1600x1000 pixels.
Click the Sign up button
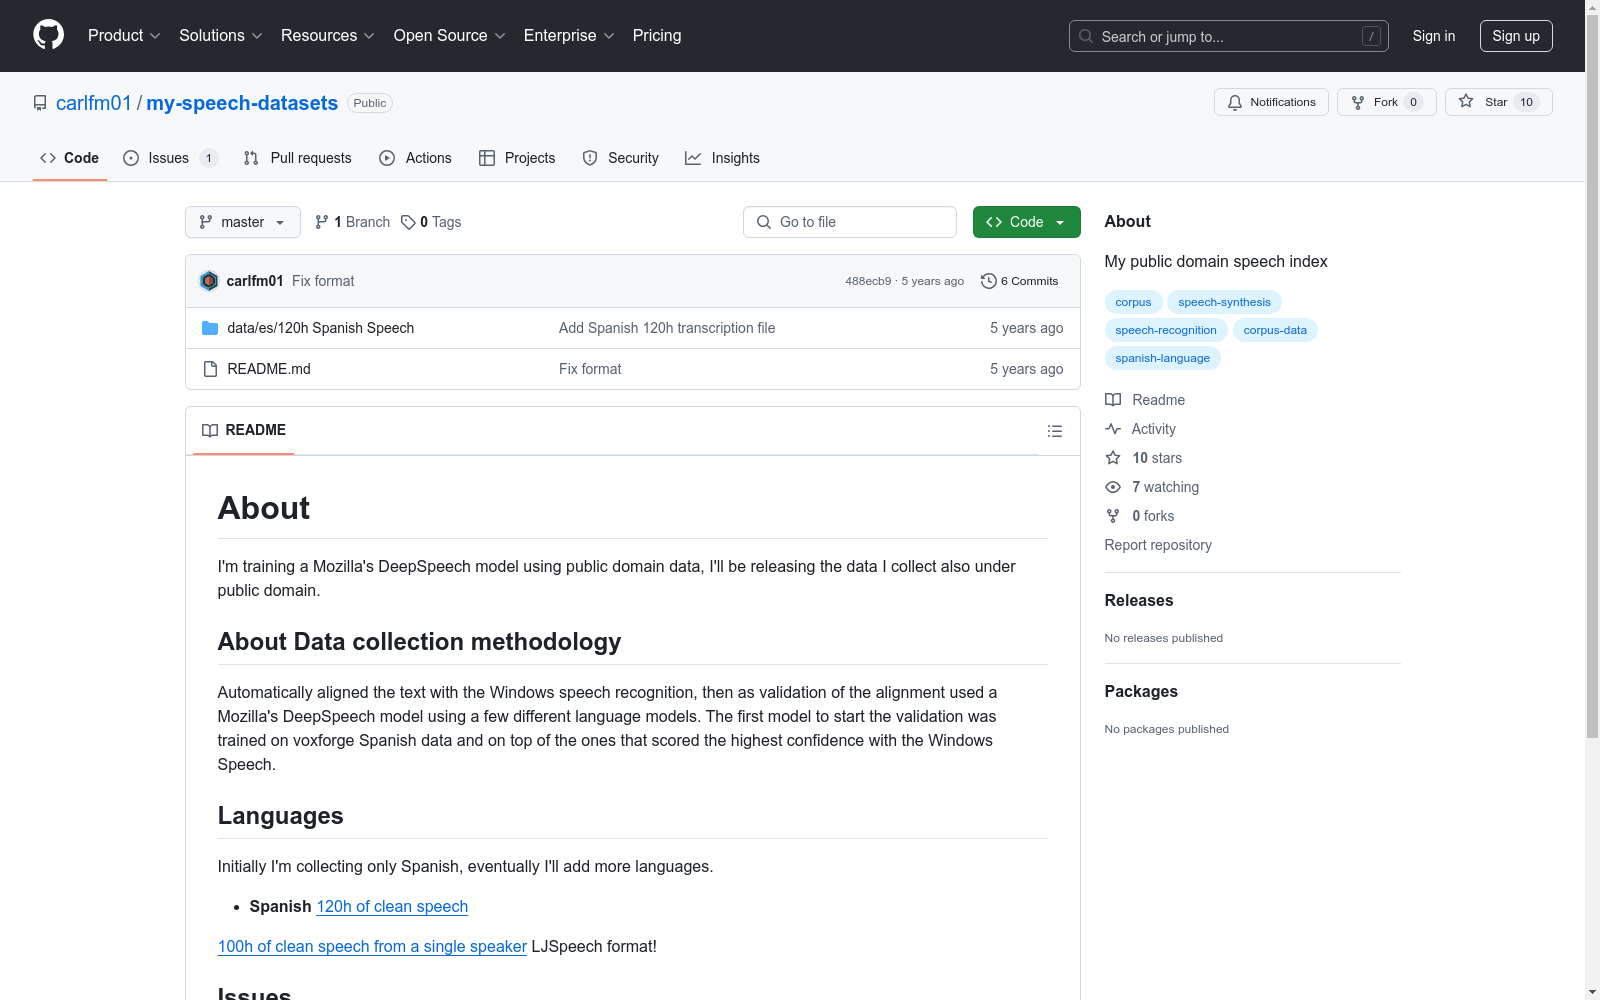(1516, 36)
